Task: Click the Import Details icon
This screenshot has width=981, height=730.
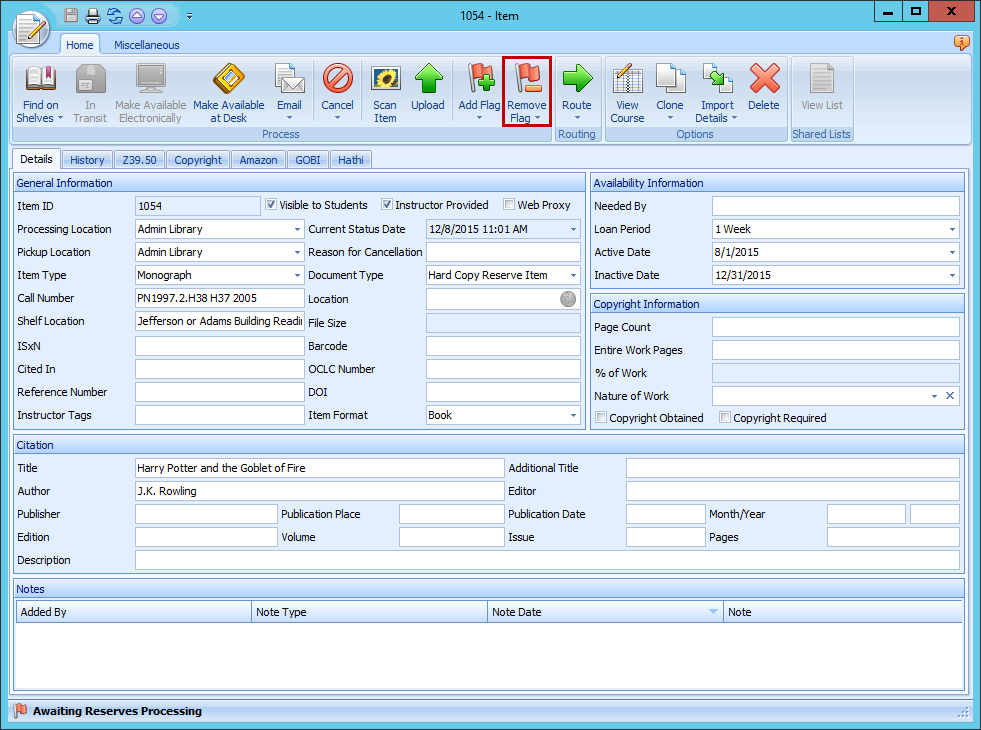Action: tap(716, 80)
